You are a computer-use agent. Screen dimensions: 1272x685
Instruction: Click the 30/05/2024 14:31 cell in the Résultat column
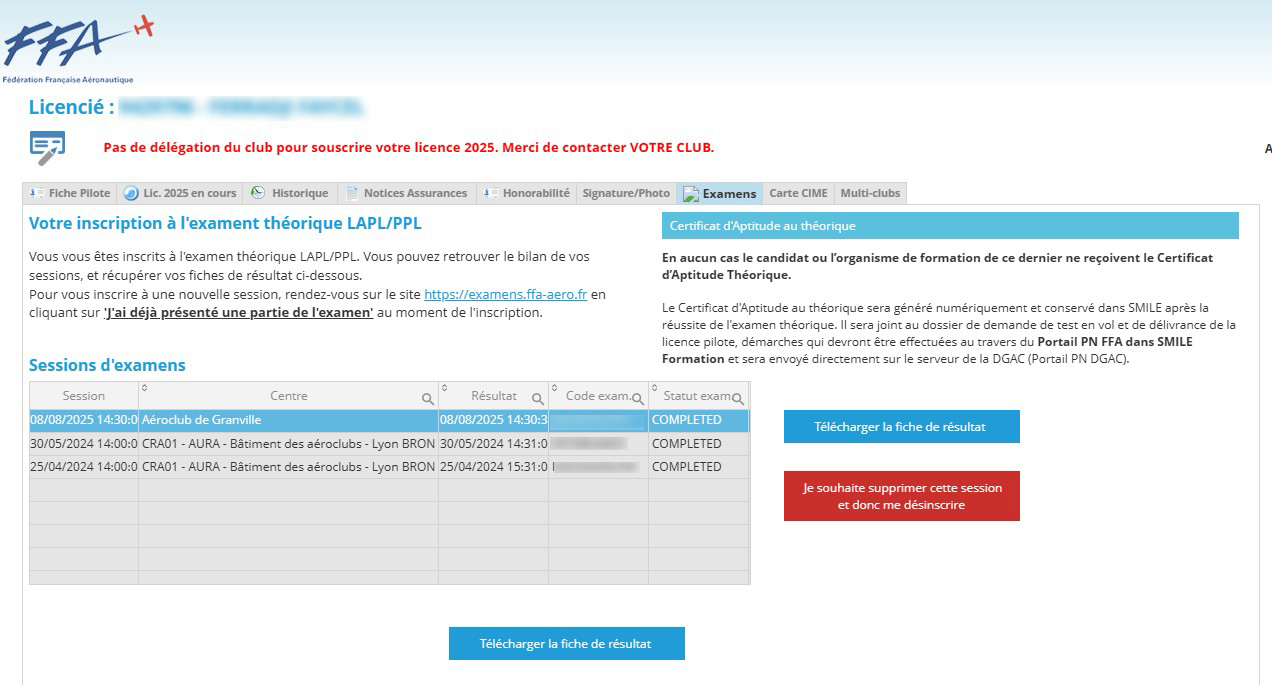[493, 444]
